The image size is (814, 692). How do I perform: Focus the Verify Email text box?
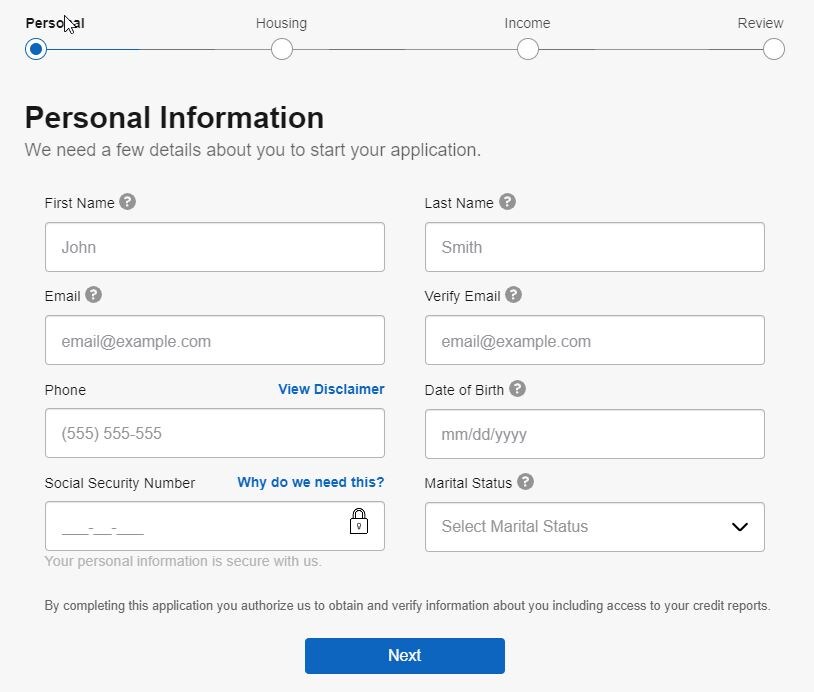[x=594, y=341]
